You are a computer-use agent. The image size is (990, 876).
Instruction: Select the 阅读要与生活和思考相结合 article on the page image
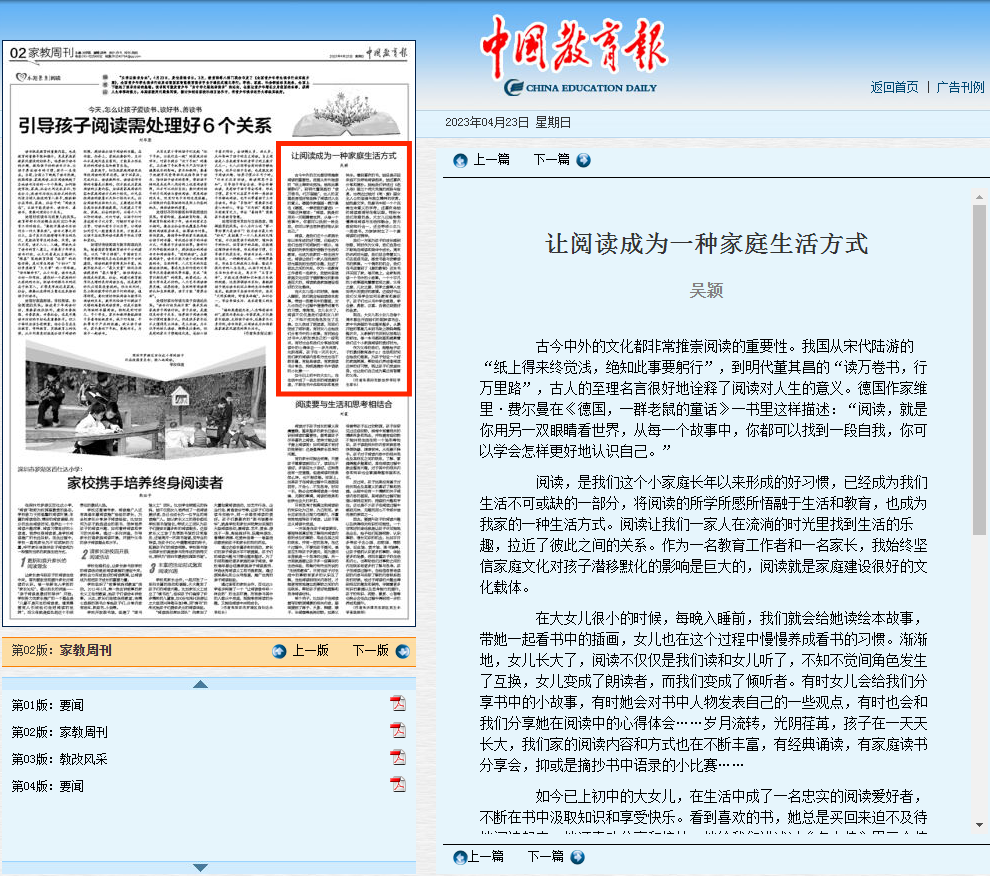click(x=344, y=404)
